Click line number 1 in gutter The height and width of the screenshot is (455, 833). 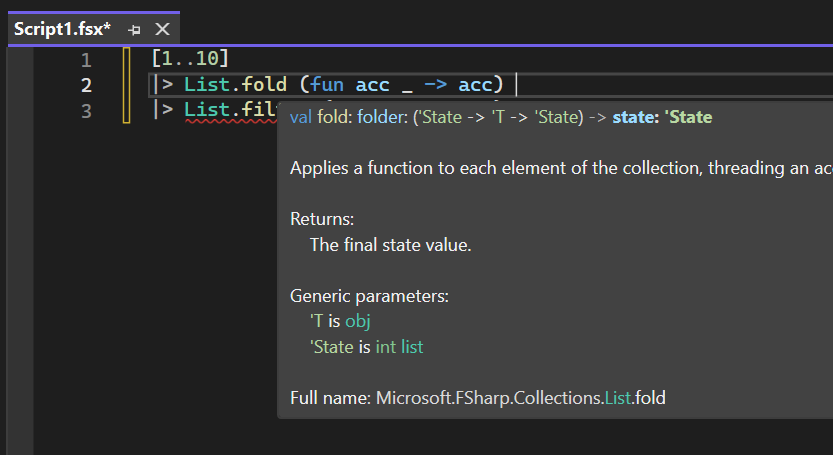coord(85,60)
